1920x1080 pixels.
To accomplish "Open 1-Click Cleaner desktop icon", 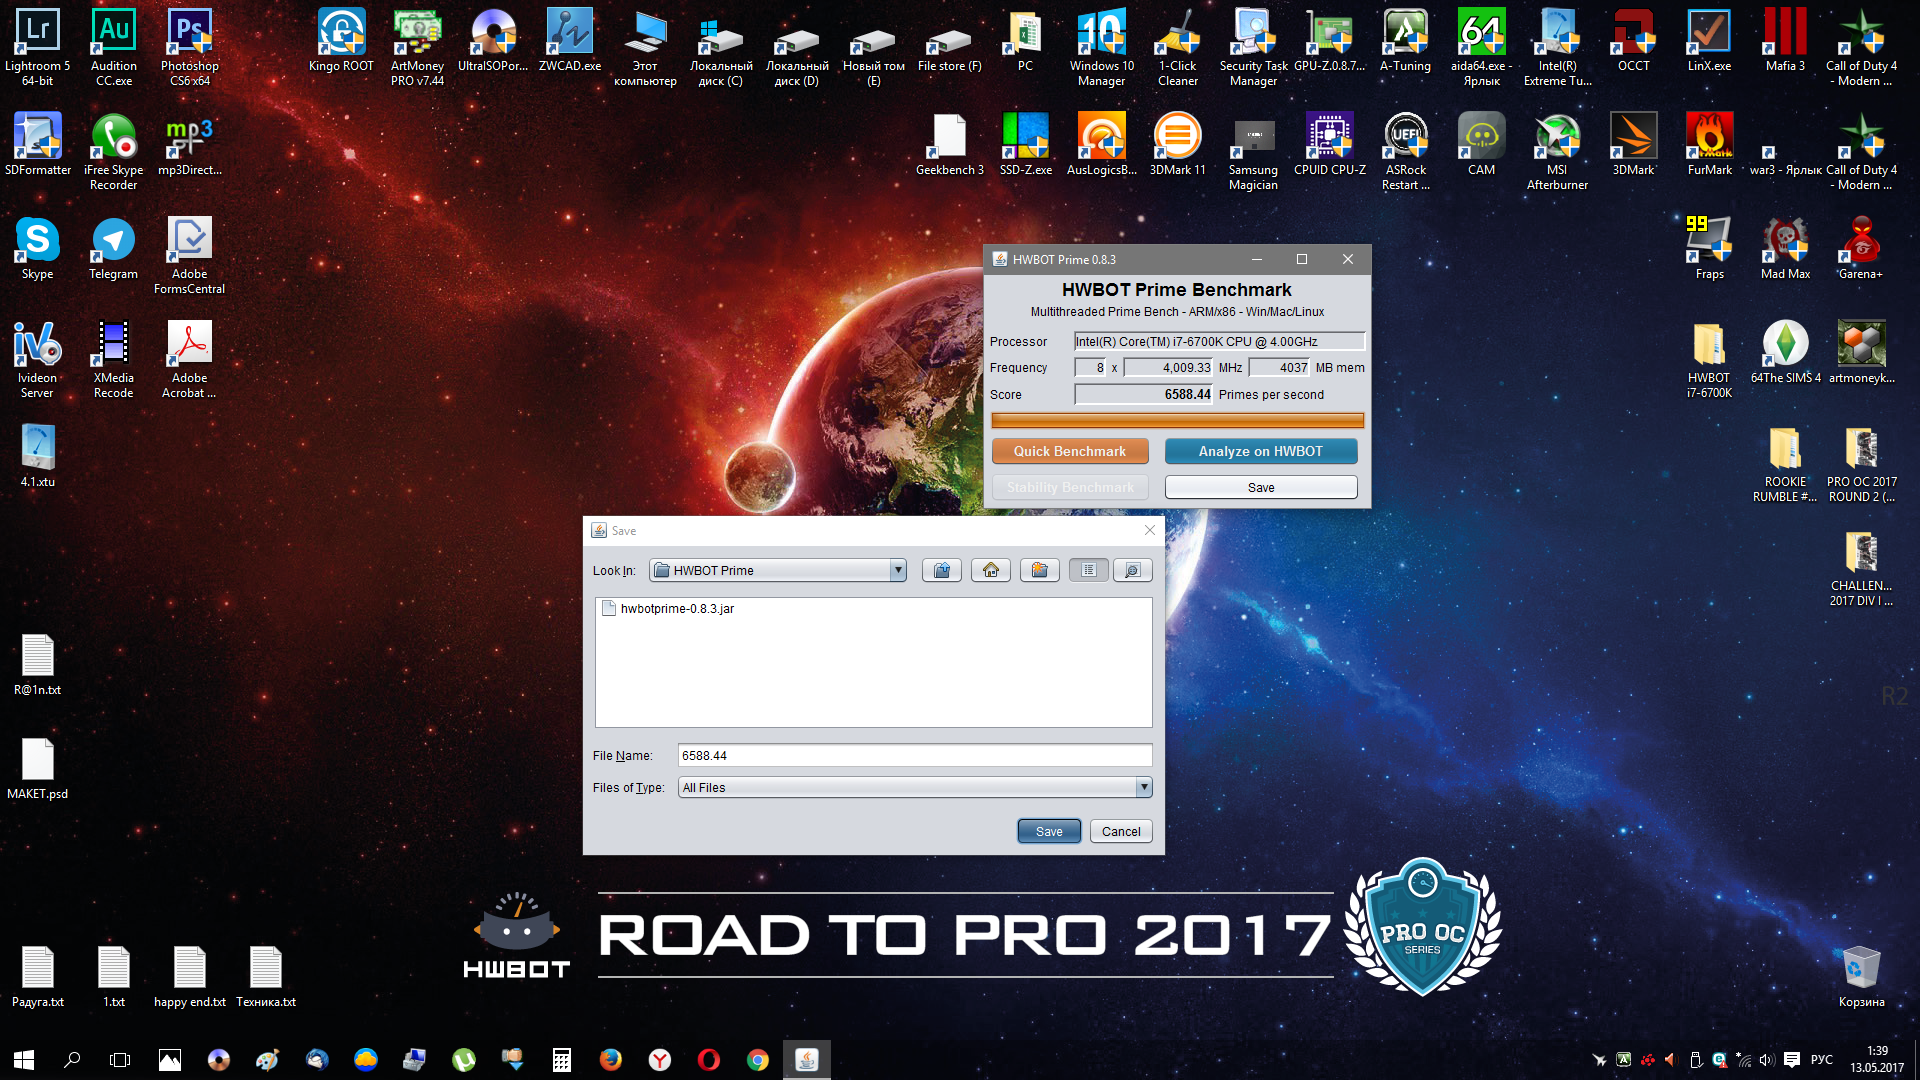I will click(1178, 46).
